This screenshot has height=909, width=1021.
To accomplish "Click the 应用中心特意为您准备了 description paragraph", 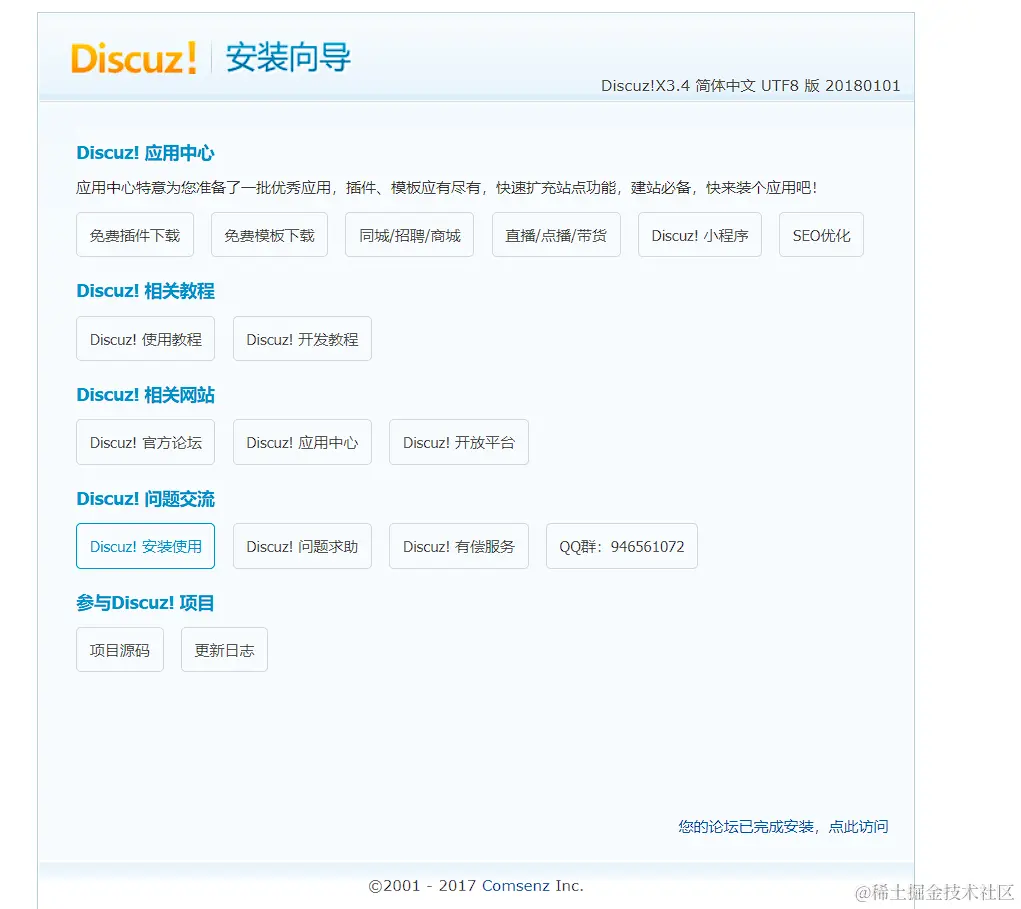I will point(447,188).
